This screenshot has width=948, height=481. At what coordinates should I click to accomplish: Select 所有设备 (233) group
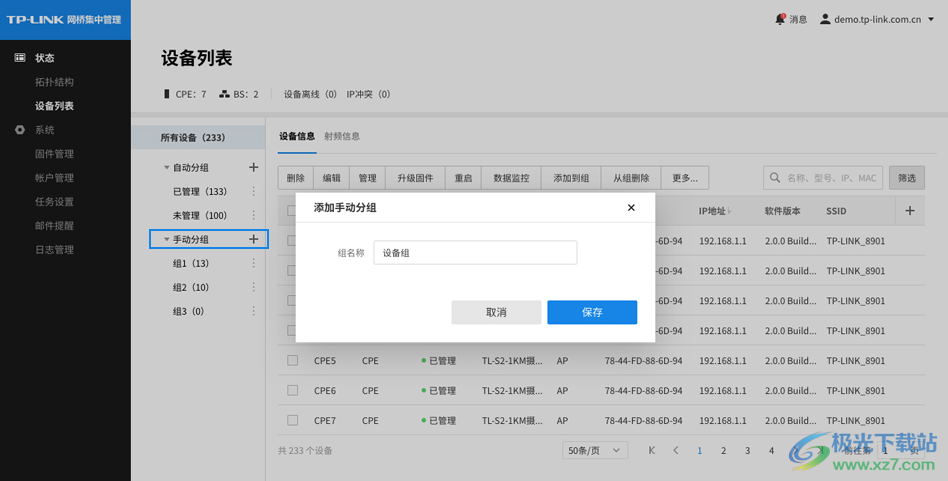pyautogui.click(x=198, y=137)
